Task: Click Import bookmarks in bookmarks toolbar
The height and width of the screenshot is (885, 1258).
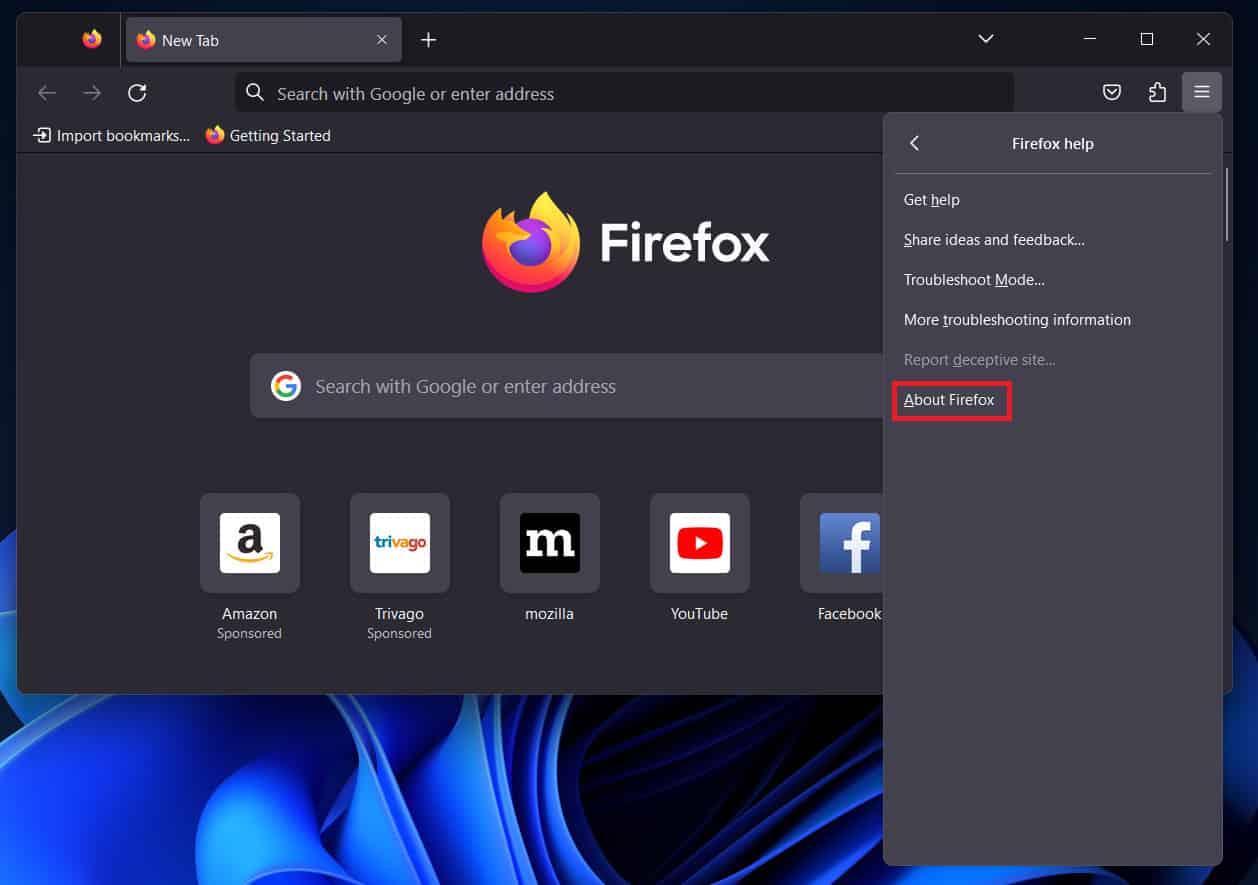Action: point(111,135)
